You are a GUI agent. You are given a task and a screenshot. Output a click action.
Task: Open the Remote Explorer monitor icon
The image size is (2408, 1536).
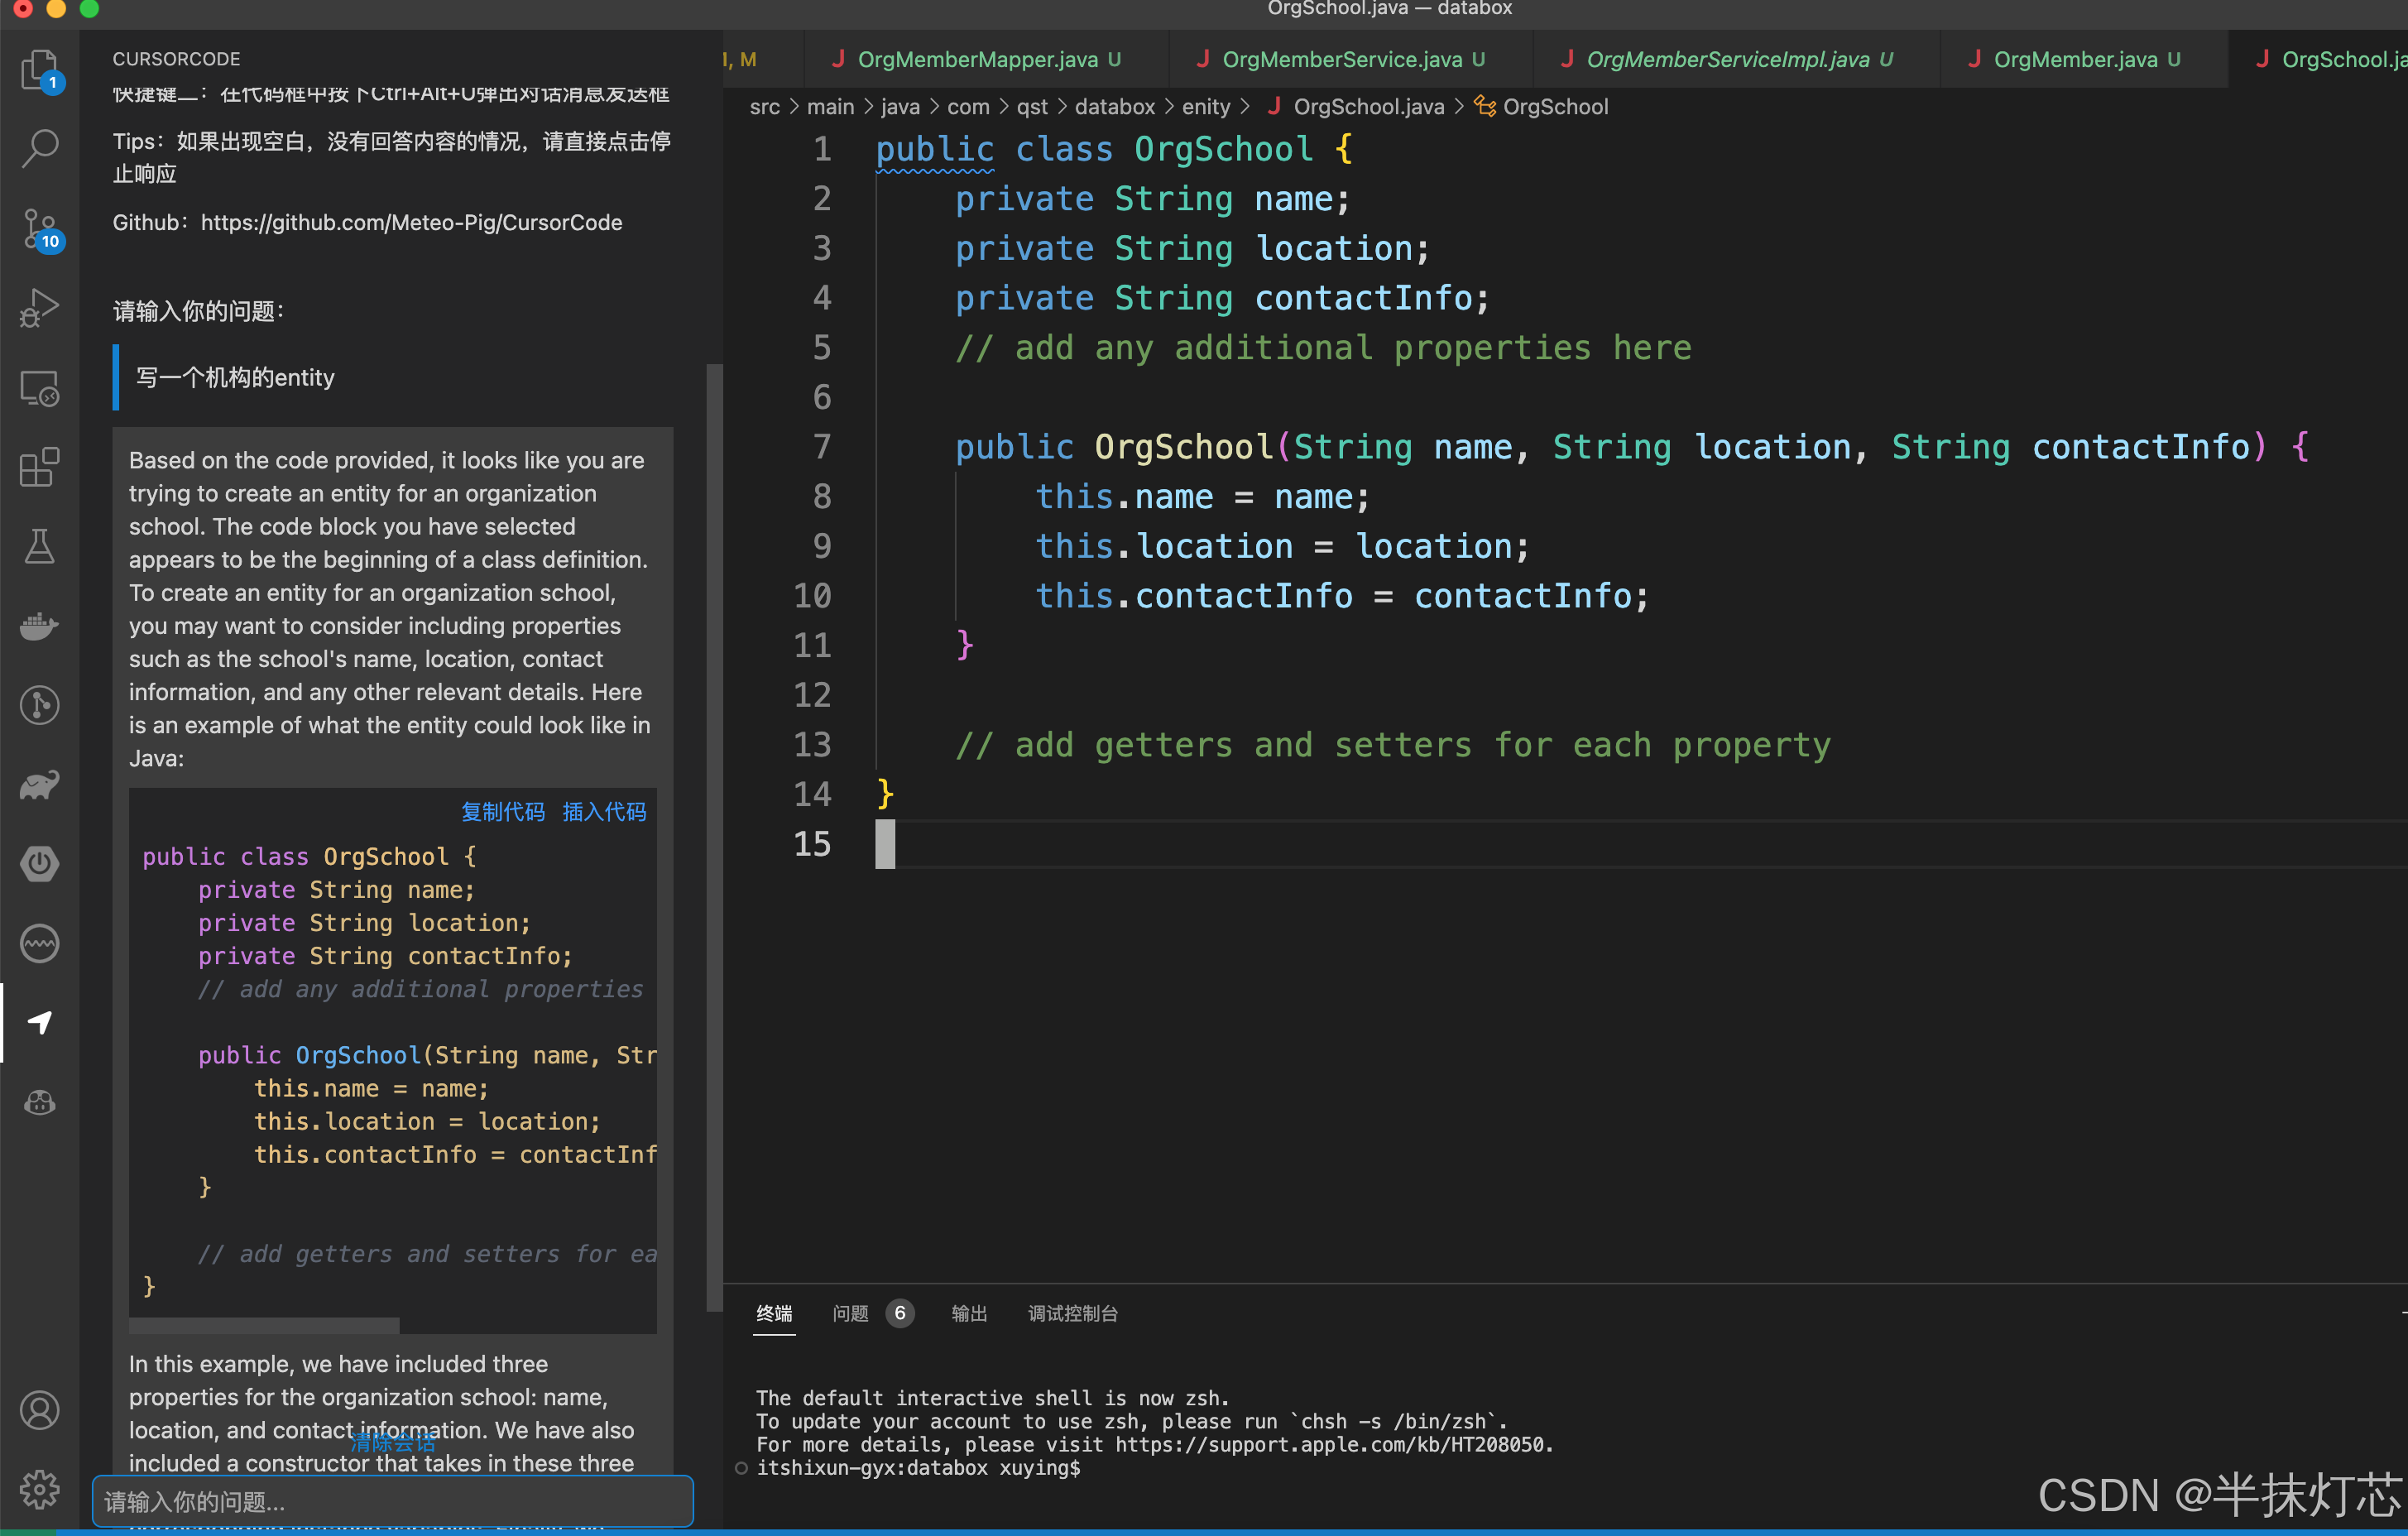39,388
